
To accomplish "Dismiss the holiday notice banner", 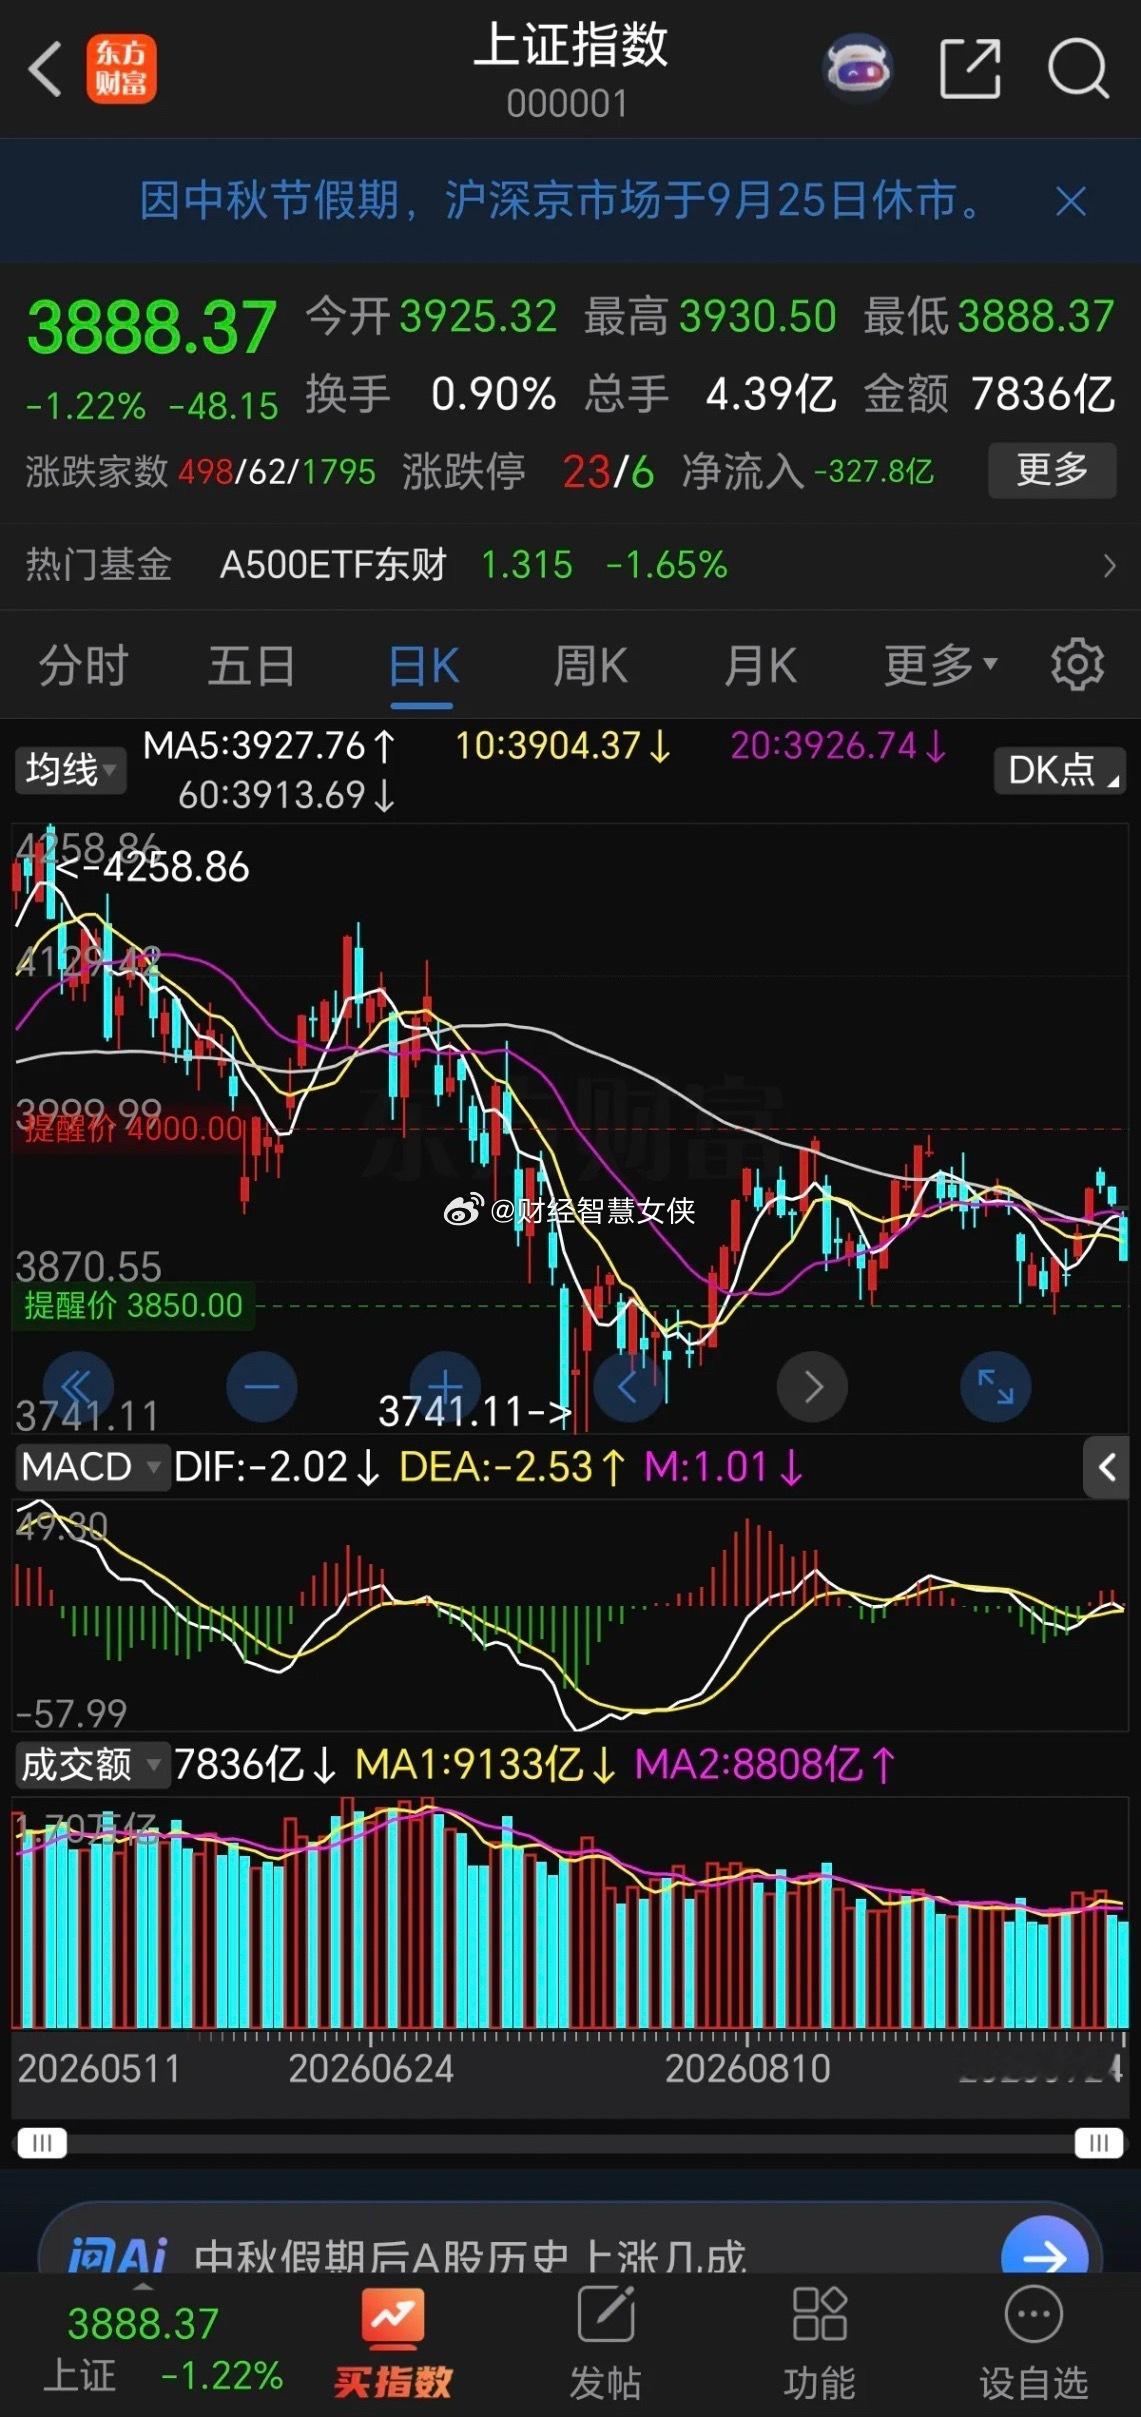I will [x=1071, y=201].
